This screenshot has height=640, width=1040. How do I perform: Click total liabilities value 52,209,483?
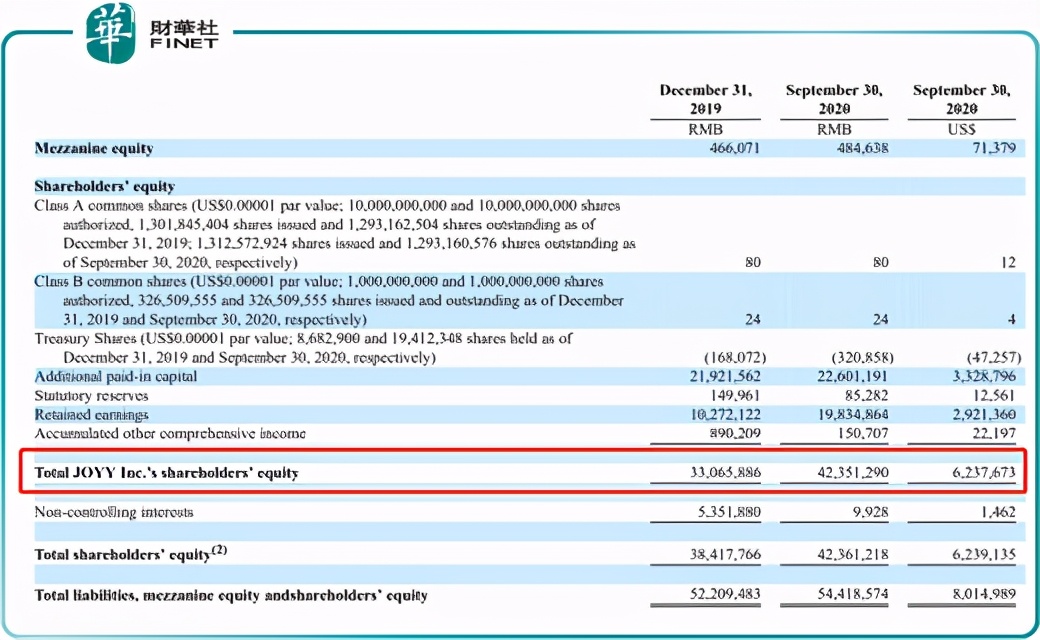pyautogui.click(x=725, y=594)
